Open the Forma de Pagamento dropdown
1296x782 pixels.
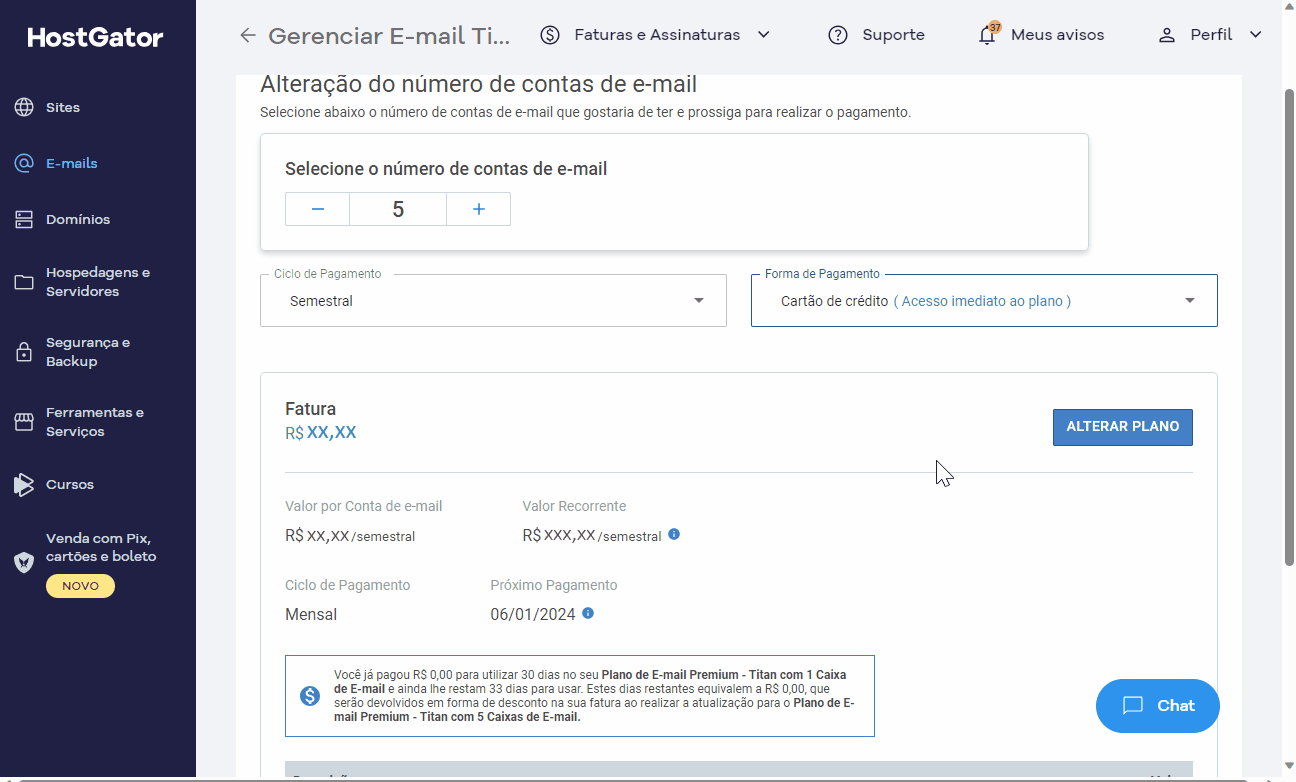984,300
